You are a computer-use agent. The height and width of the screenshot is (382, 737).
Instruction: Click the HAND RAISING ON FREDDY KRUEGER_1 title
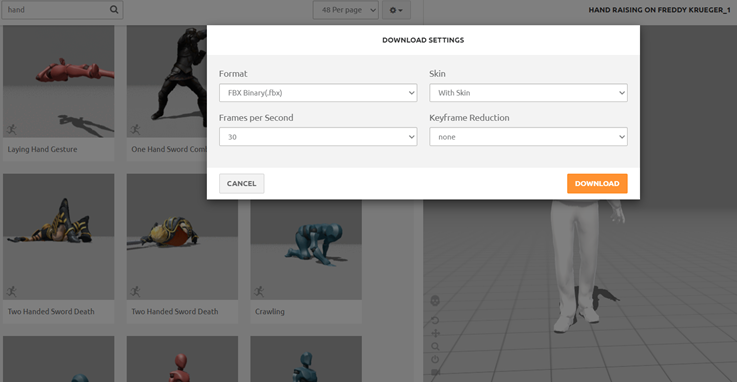point(659,10)
